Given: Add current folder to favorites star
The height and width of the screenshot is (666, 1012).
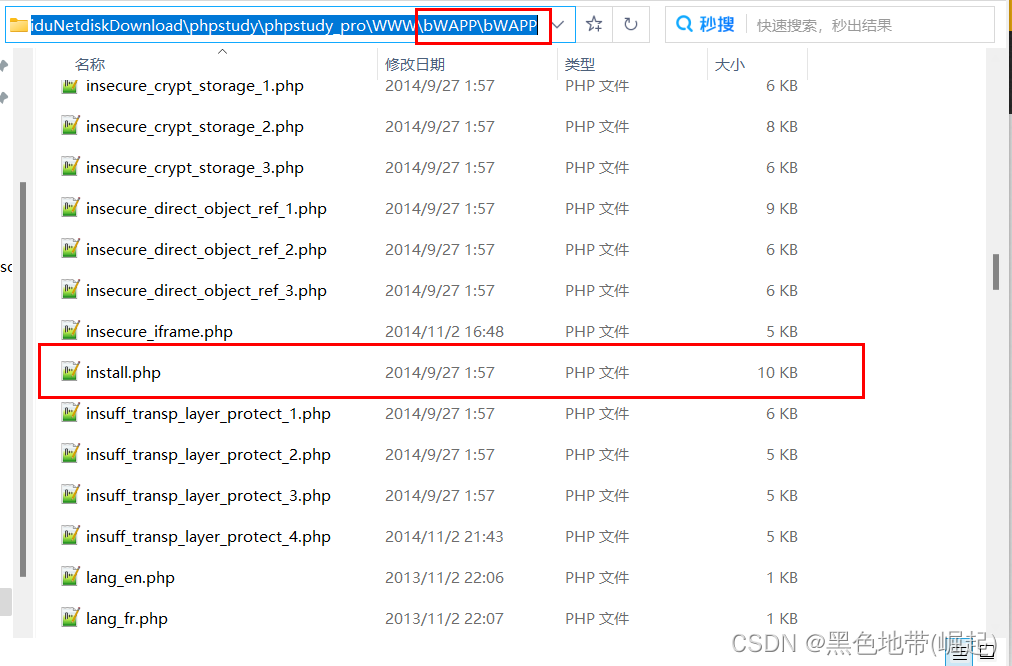Looking at the screenshot, I should (594, 25).
